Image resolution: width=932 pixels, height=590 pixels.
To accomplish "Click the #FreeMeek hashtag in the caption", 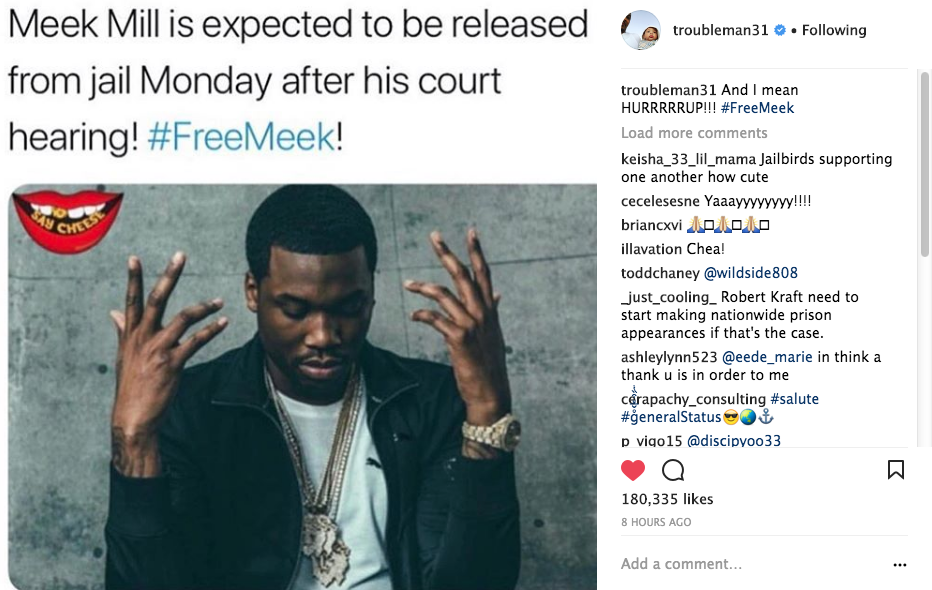I will click(757, 108).
